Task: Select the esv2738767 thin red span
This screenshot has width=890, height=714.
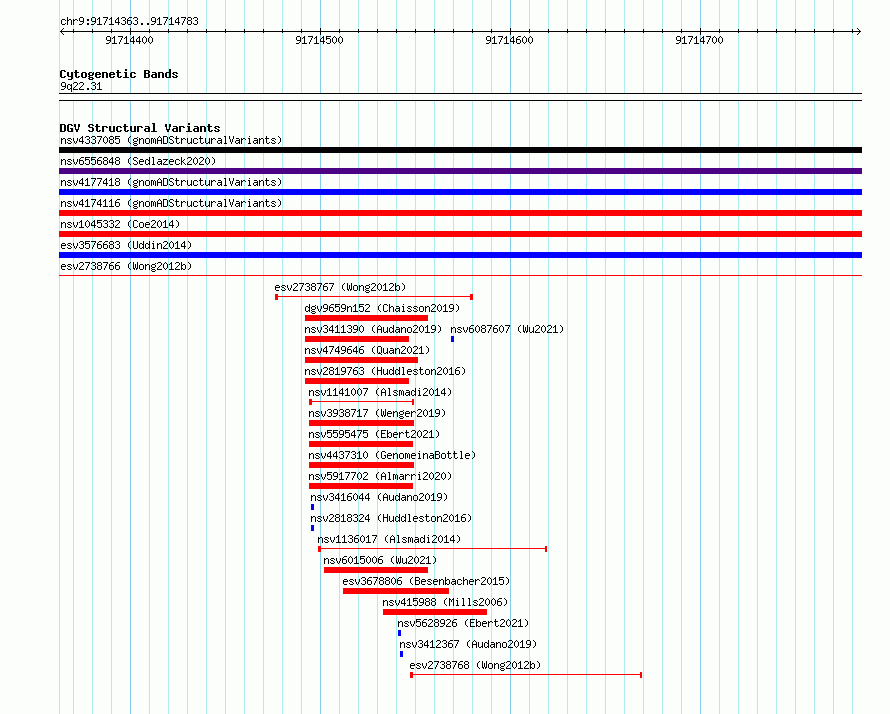Action: point(374,297)
